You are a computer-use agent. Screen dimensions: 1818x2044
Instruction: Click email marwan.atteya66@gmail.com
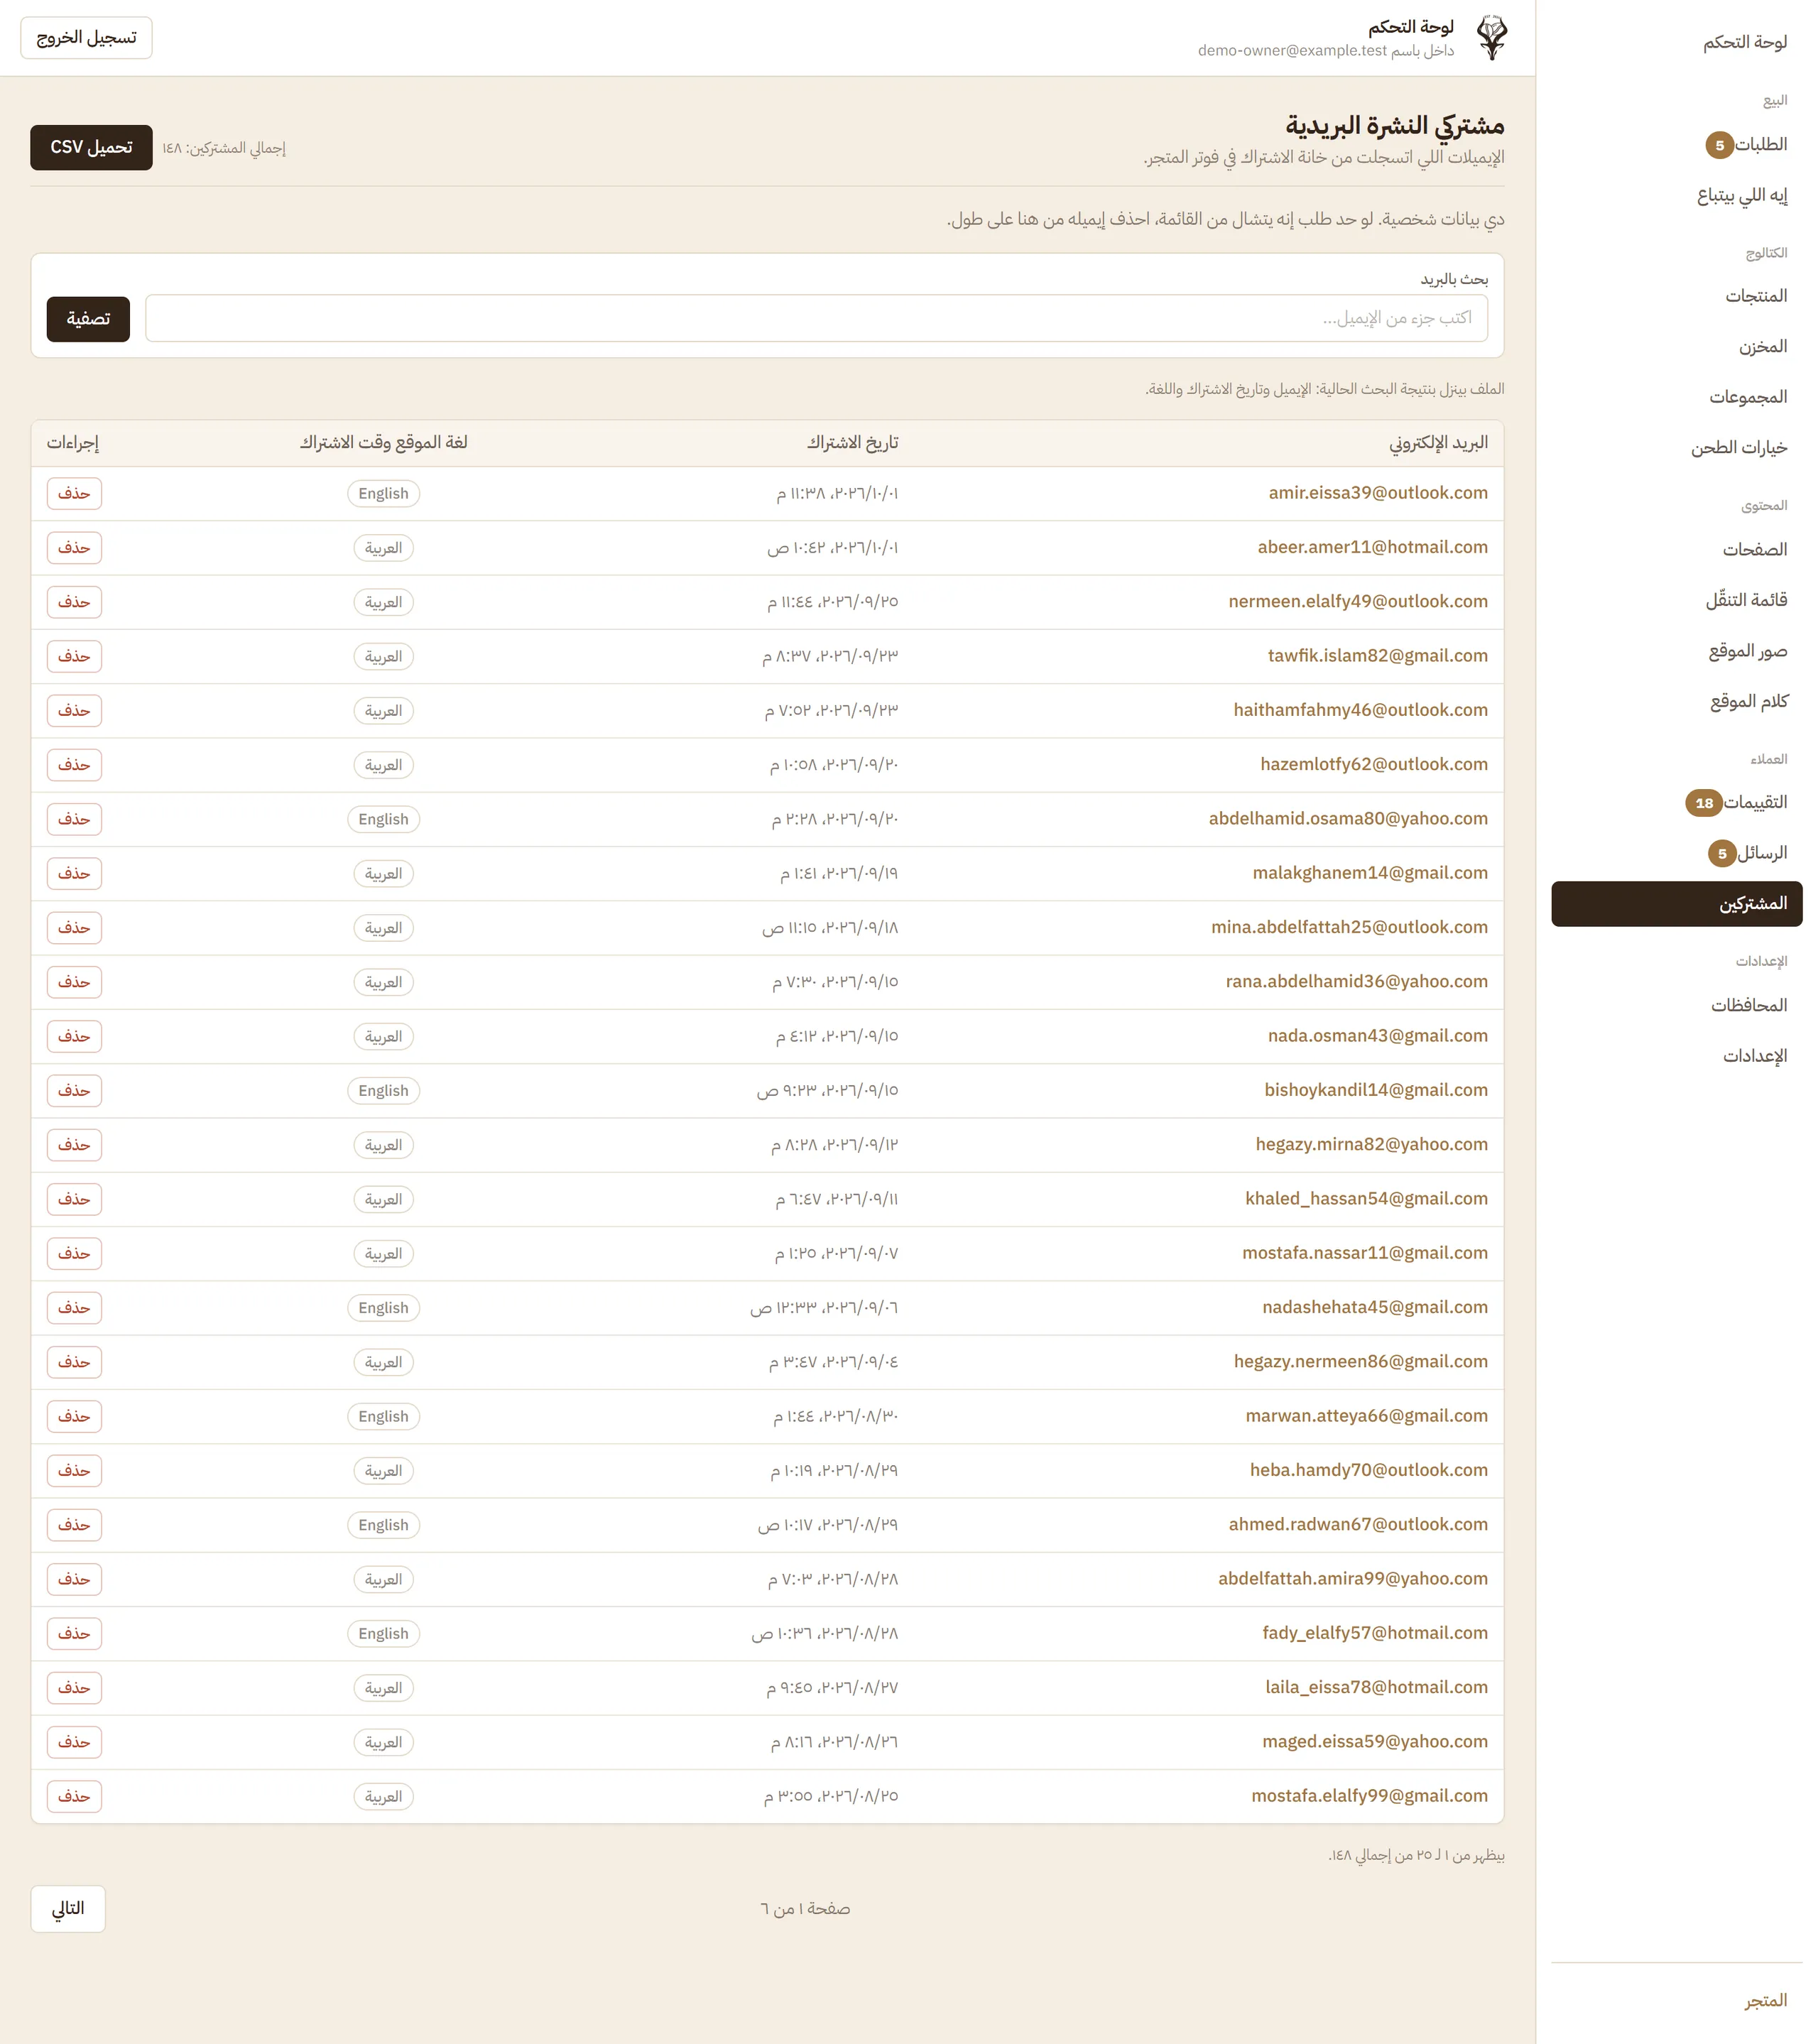pos(1366,1416)
